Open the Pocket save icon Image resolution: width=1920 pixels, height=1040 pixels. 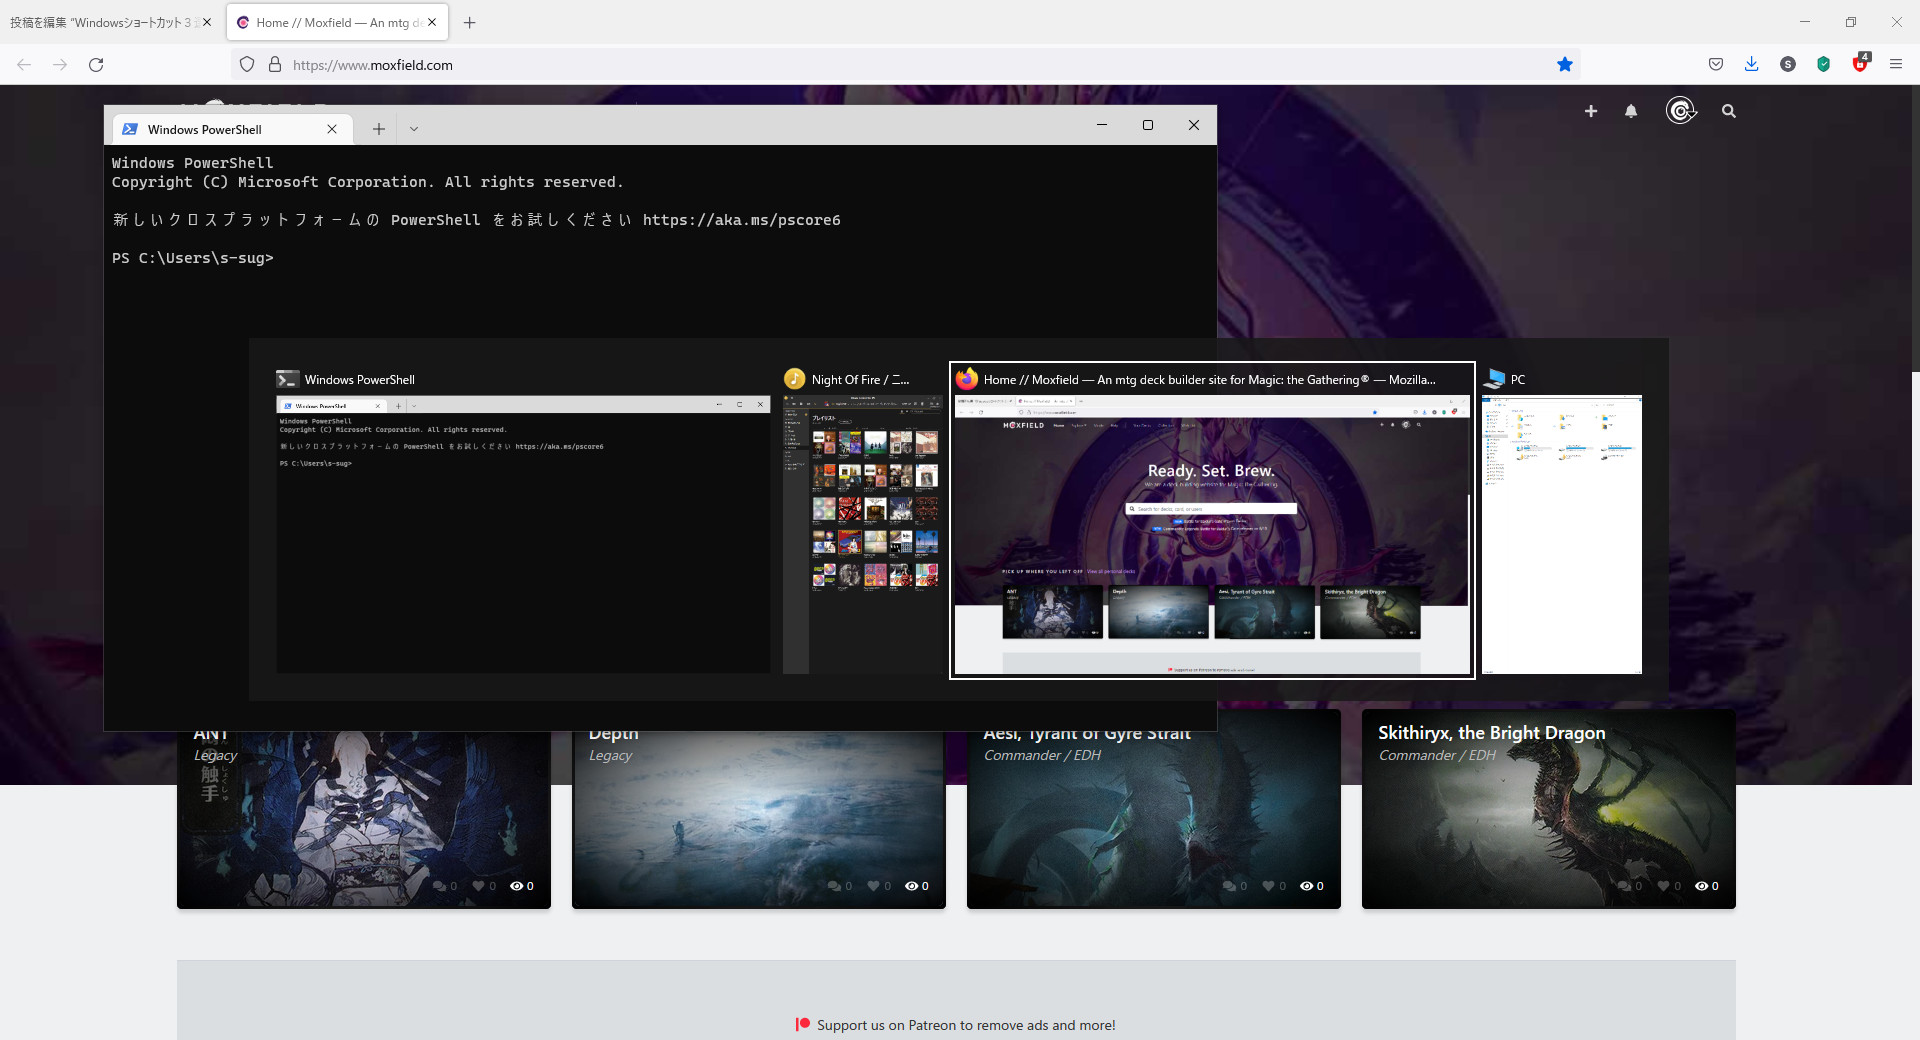(x=1716, y=65)
